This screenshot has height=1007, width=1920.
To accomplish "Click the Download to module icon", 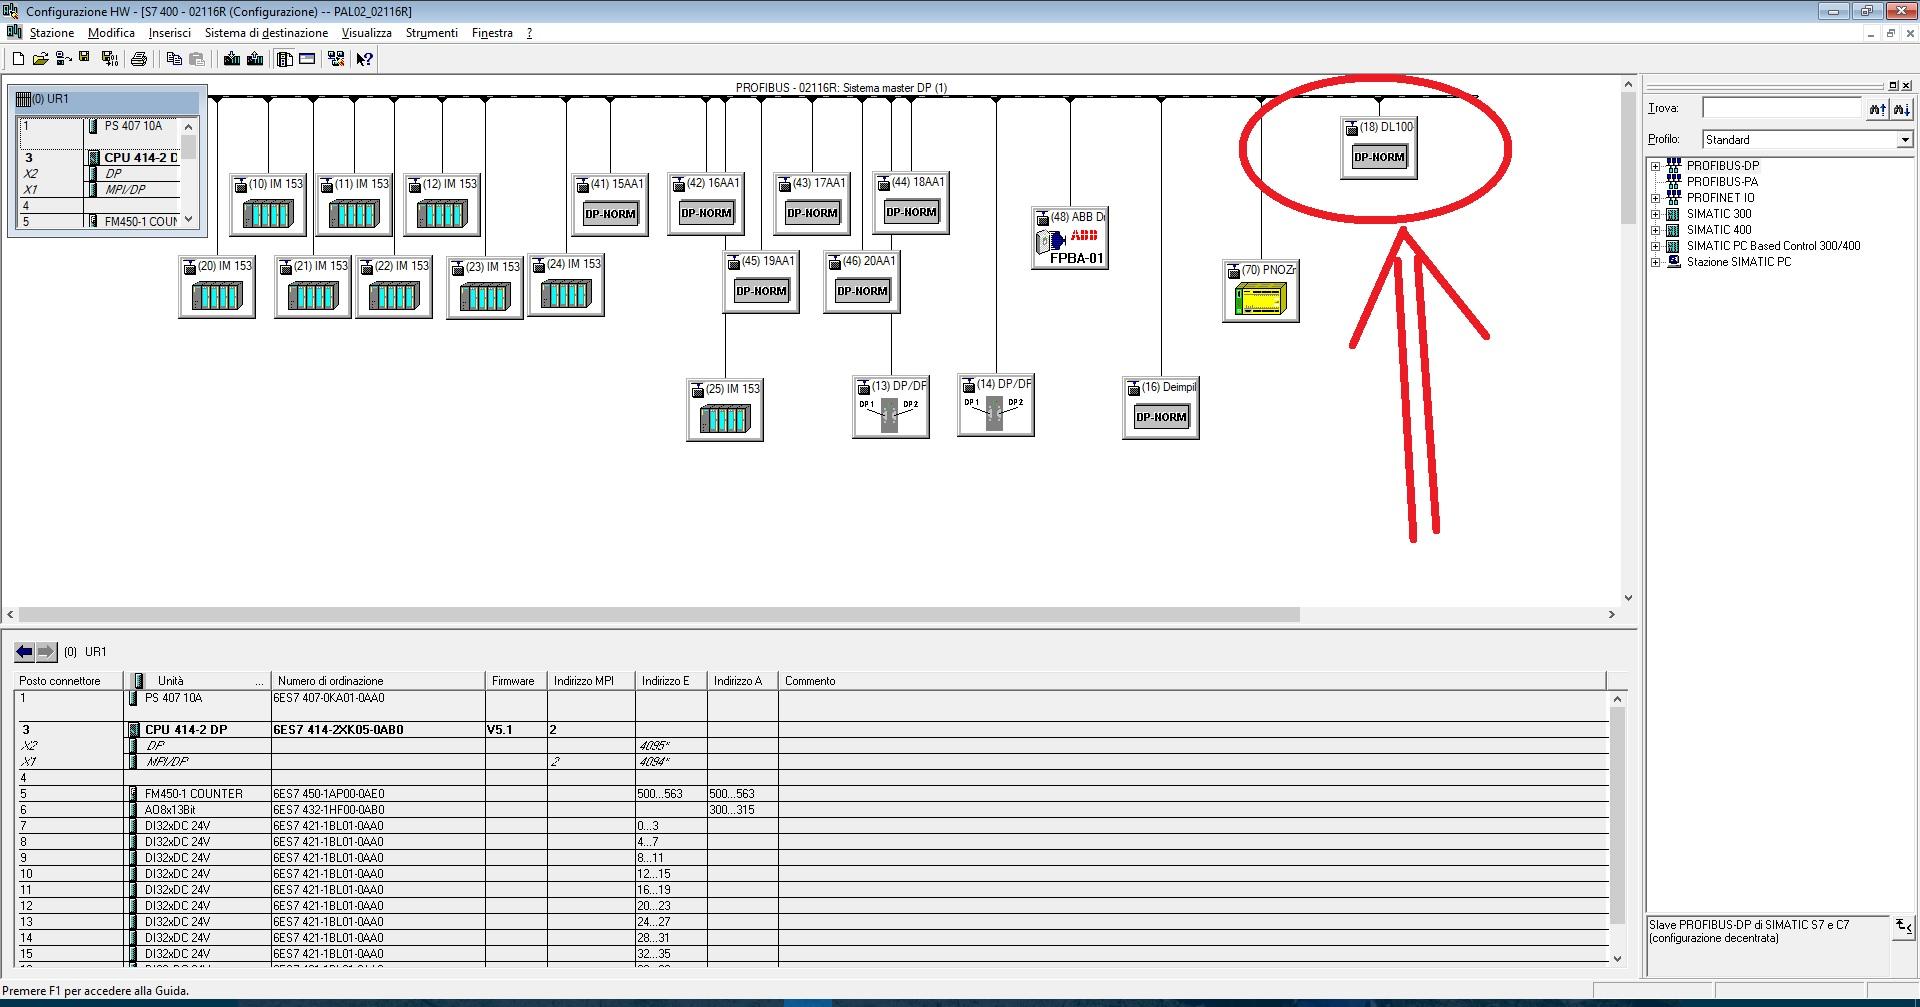I will 232,59.
